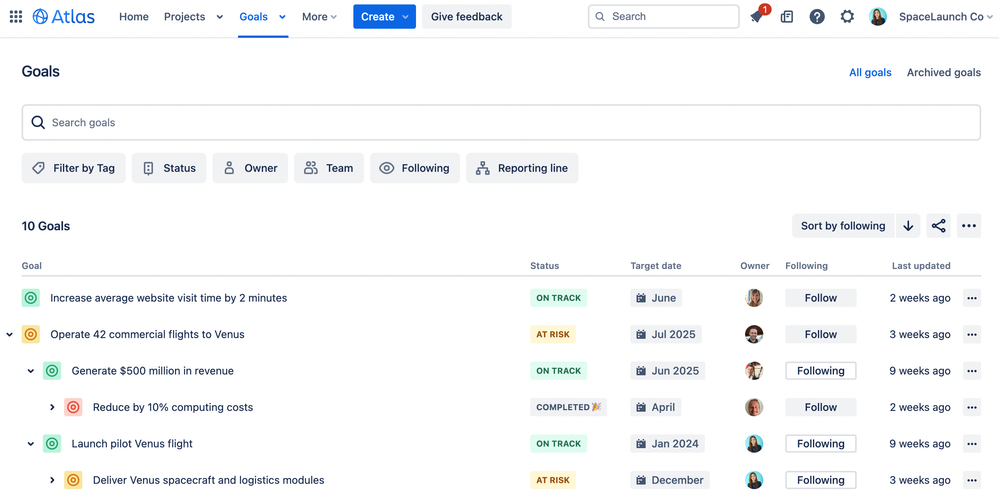999x500 pixels.
Task: Click into the Search goals field
Action: tap(501, 122)
